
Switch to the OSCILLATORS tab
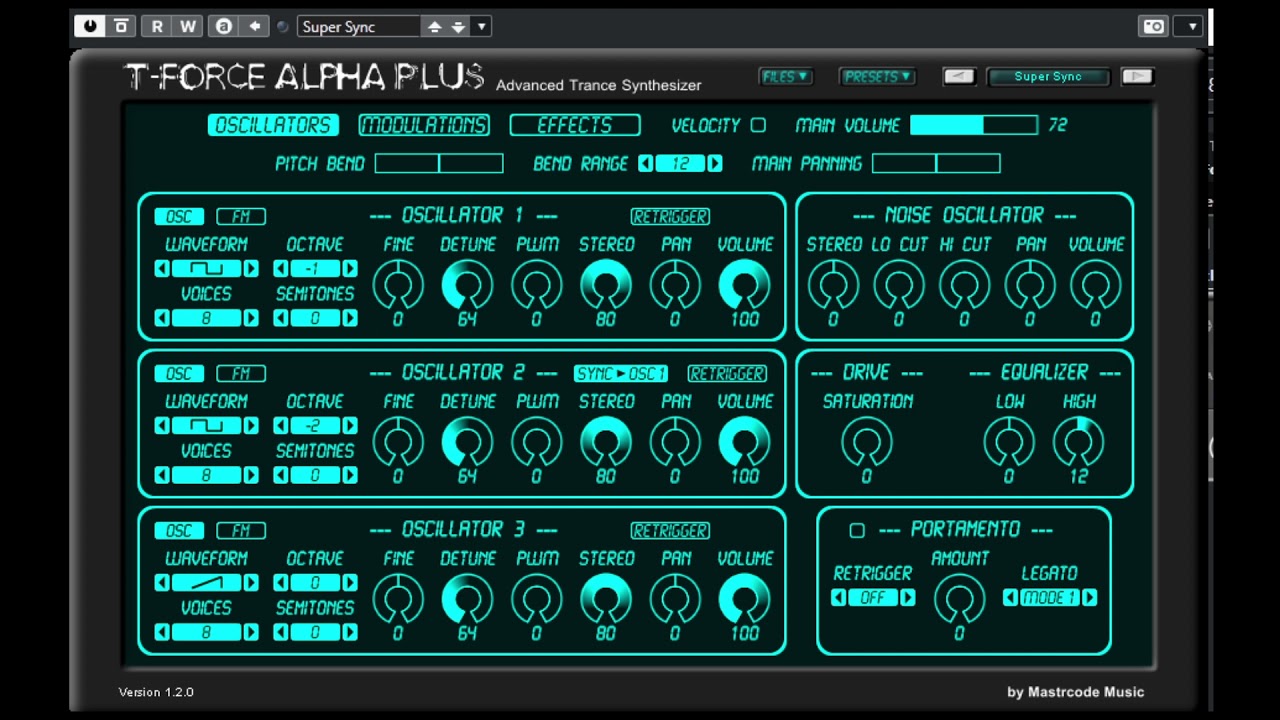(x=273, y=125)
